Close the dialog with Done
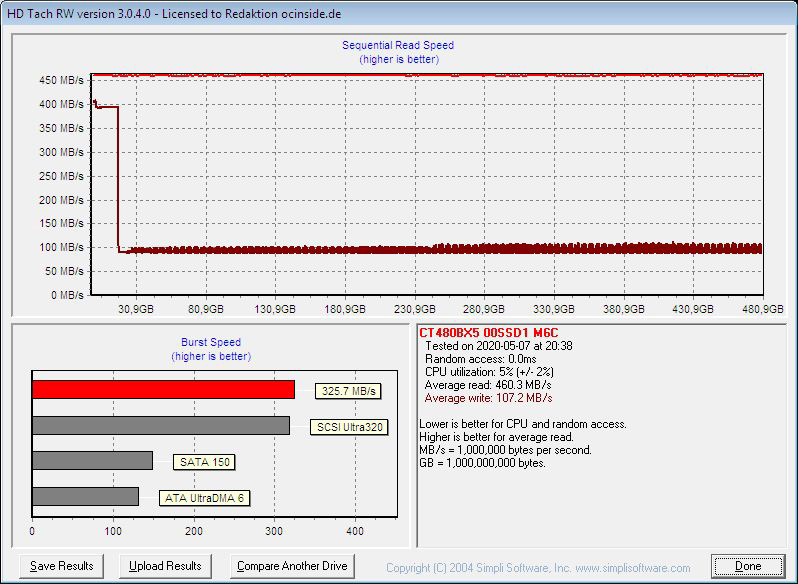The image size is (798, 584). click(x=748, y=566)
